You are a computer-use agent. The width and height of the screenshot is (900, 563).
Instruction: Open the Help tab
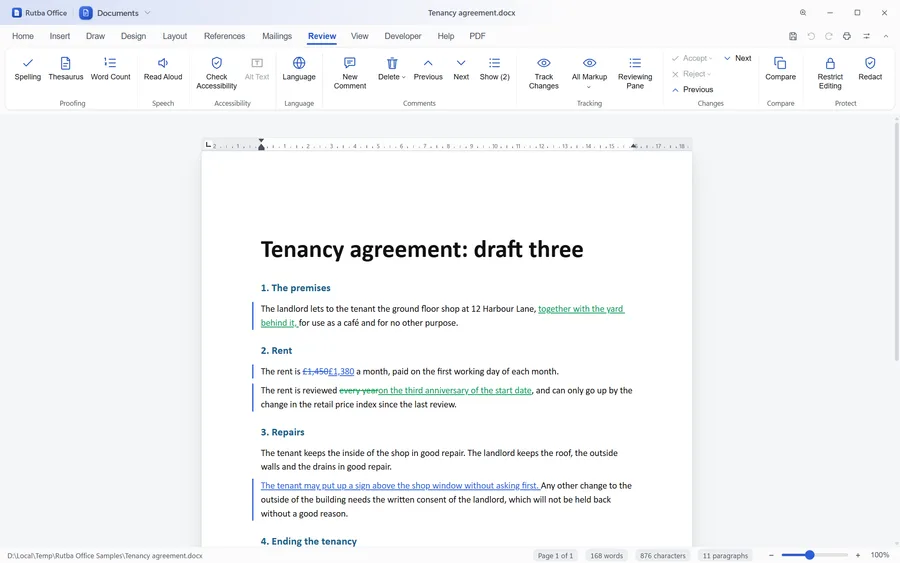pyautogui.click(x=445, y=36)
